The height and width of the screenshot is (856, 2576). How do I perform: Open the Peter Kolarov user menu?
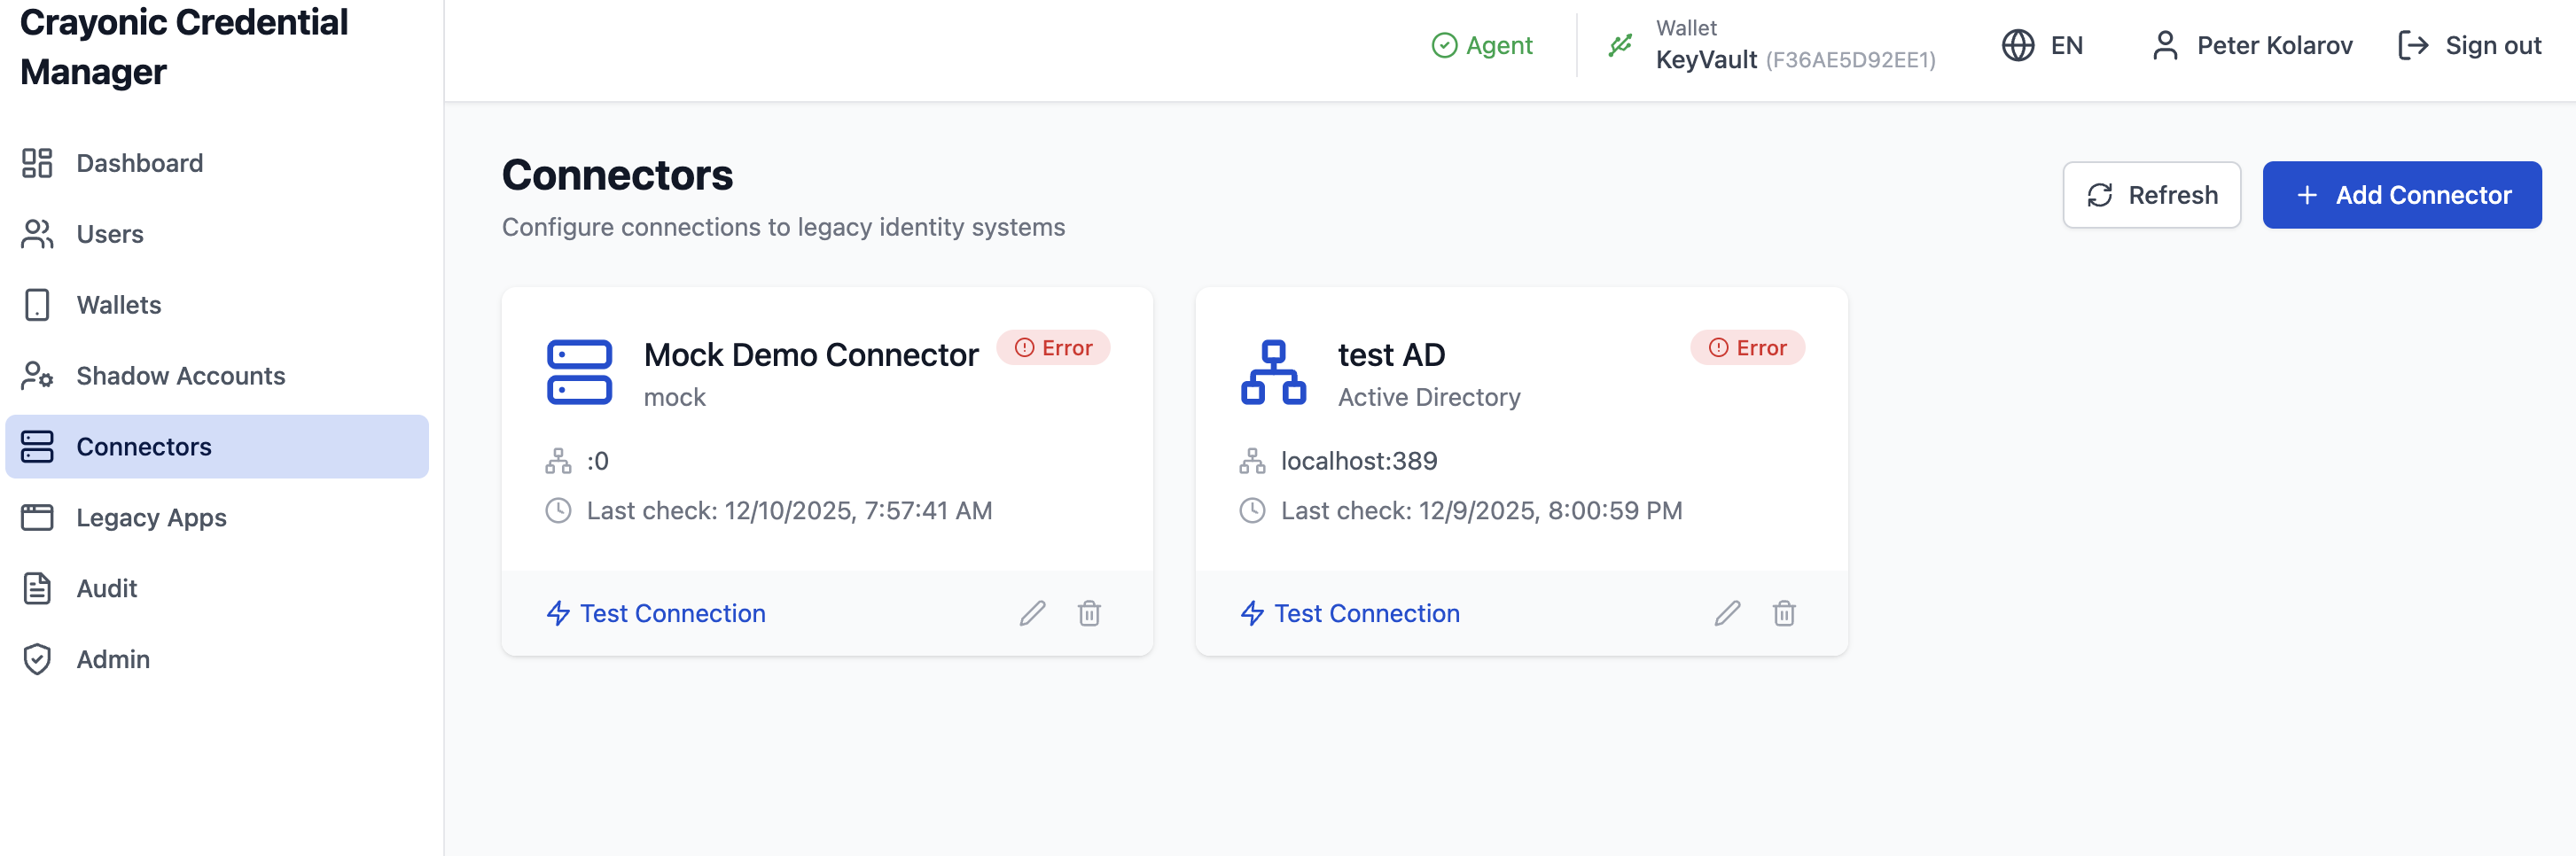[x=2252, y=45]
